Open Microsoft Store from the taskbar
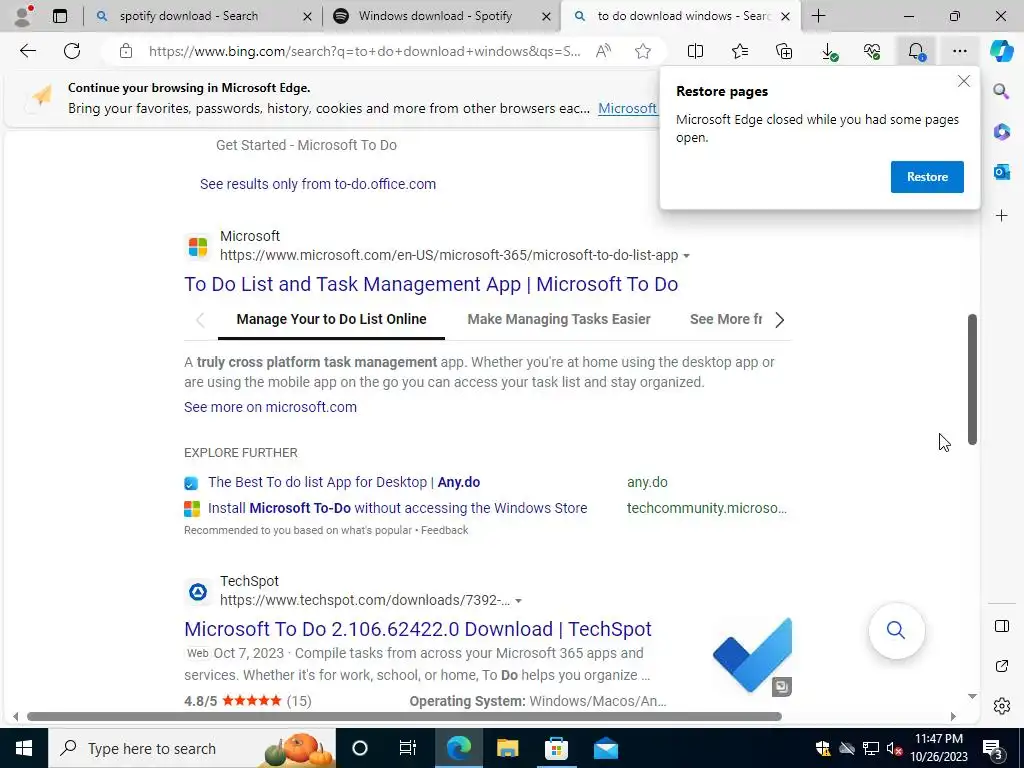The height and width of the screenshot is (768, 1024). (x=556, y=748)
